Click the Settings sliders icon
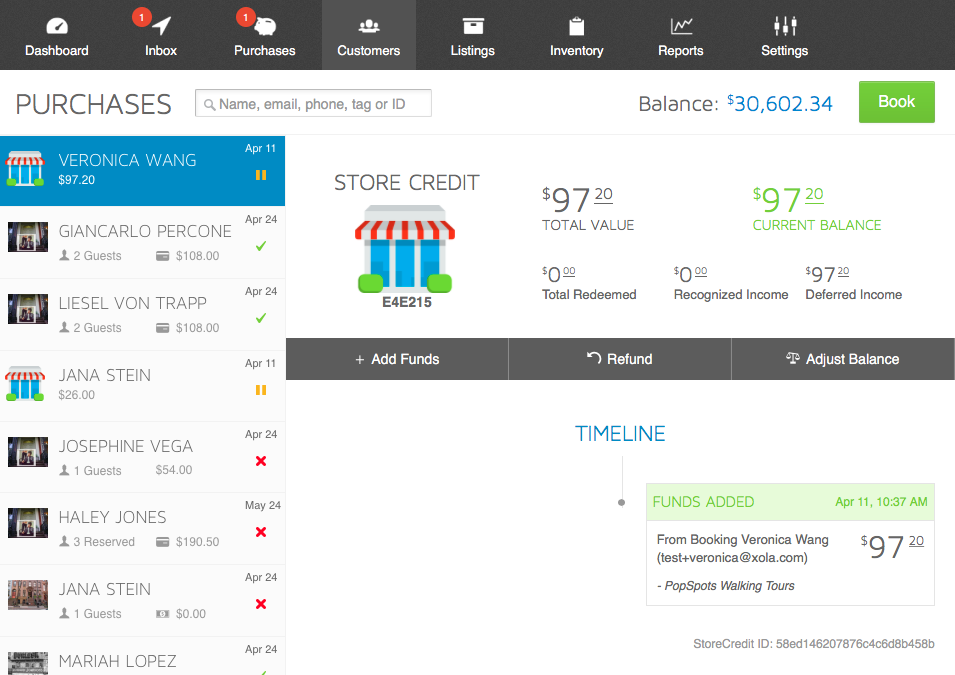Screen dimensions: 955x675 click(785, 26)
